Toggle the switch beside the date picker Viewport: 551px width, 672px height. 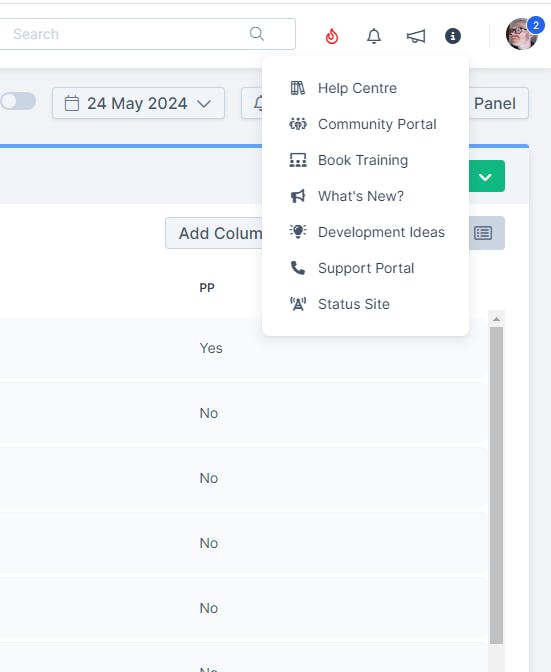18,102
